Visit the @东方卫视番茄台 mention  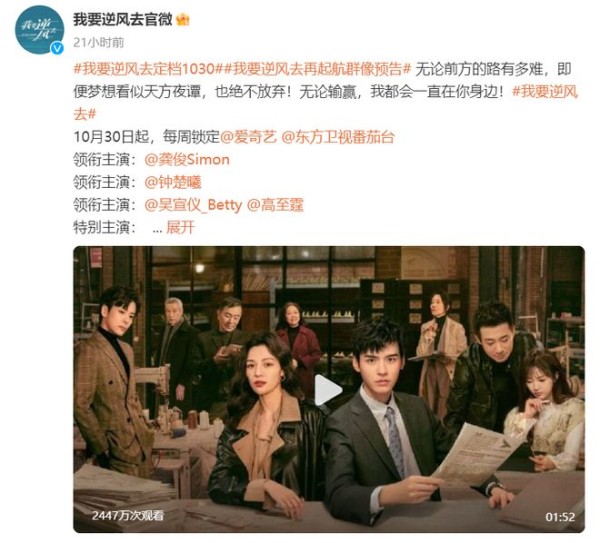(x=338, y=137)
